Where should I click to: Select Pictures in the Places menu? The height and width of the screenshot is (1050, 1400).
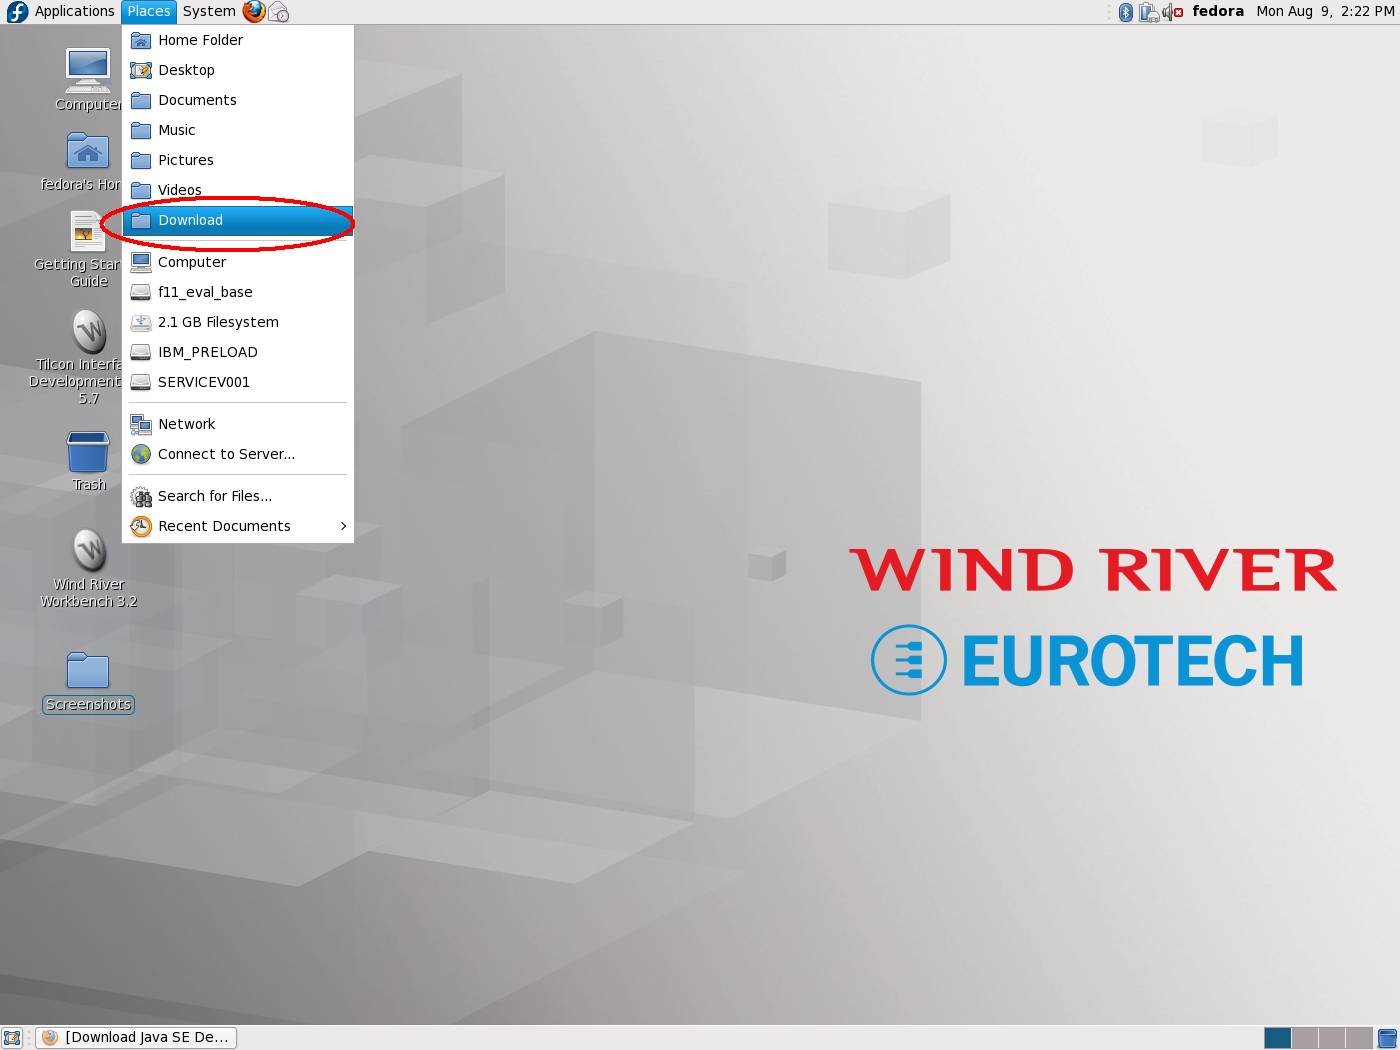click(x=238, y=160)
